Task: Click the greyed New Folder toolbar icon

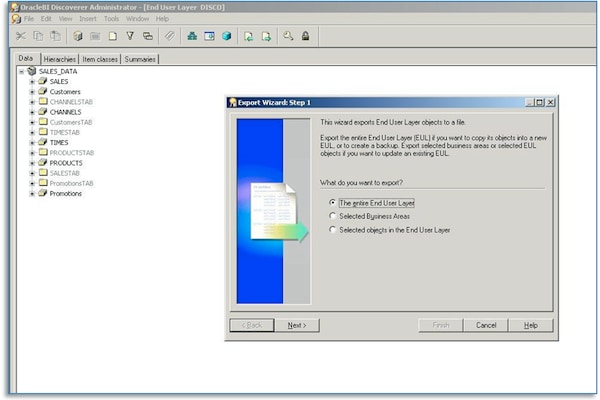Action: pyautogui.click(x=95, y=36)
